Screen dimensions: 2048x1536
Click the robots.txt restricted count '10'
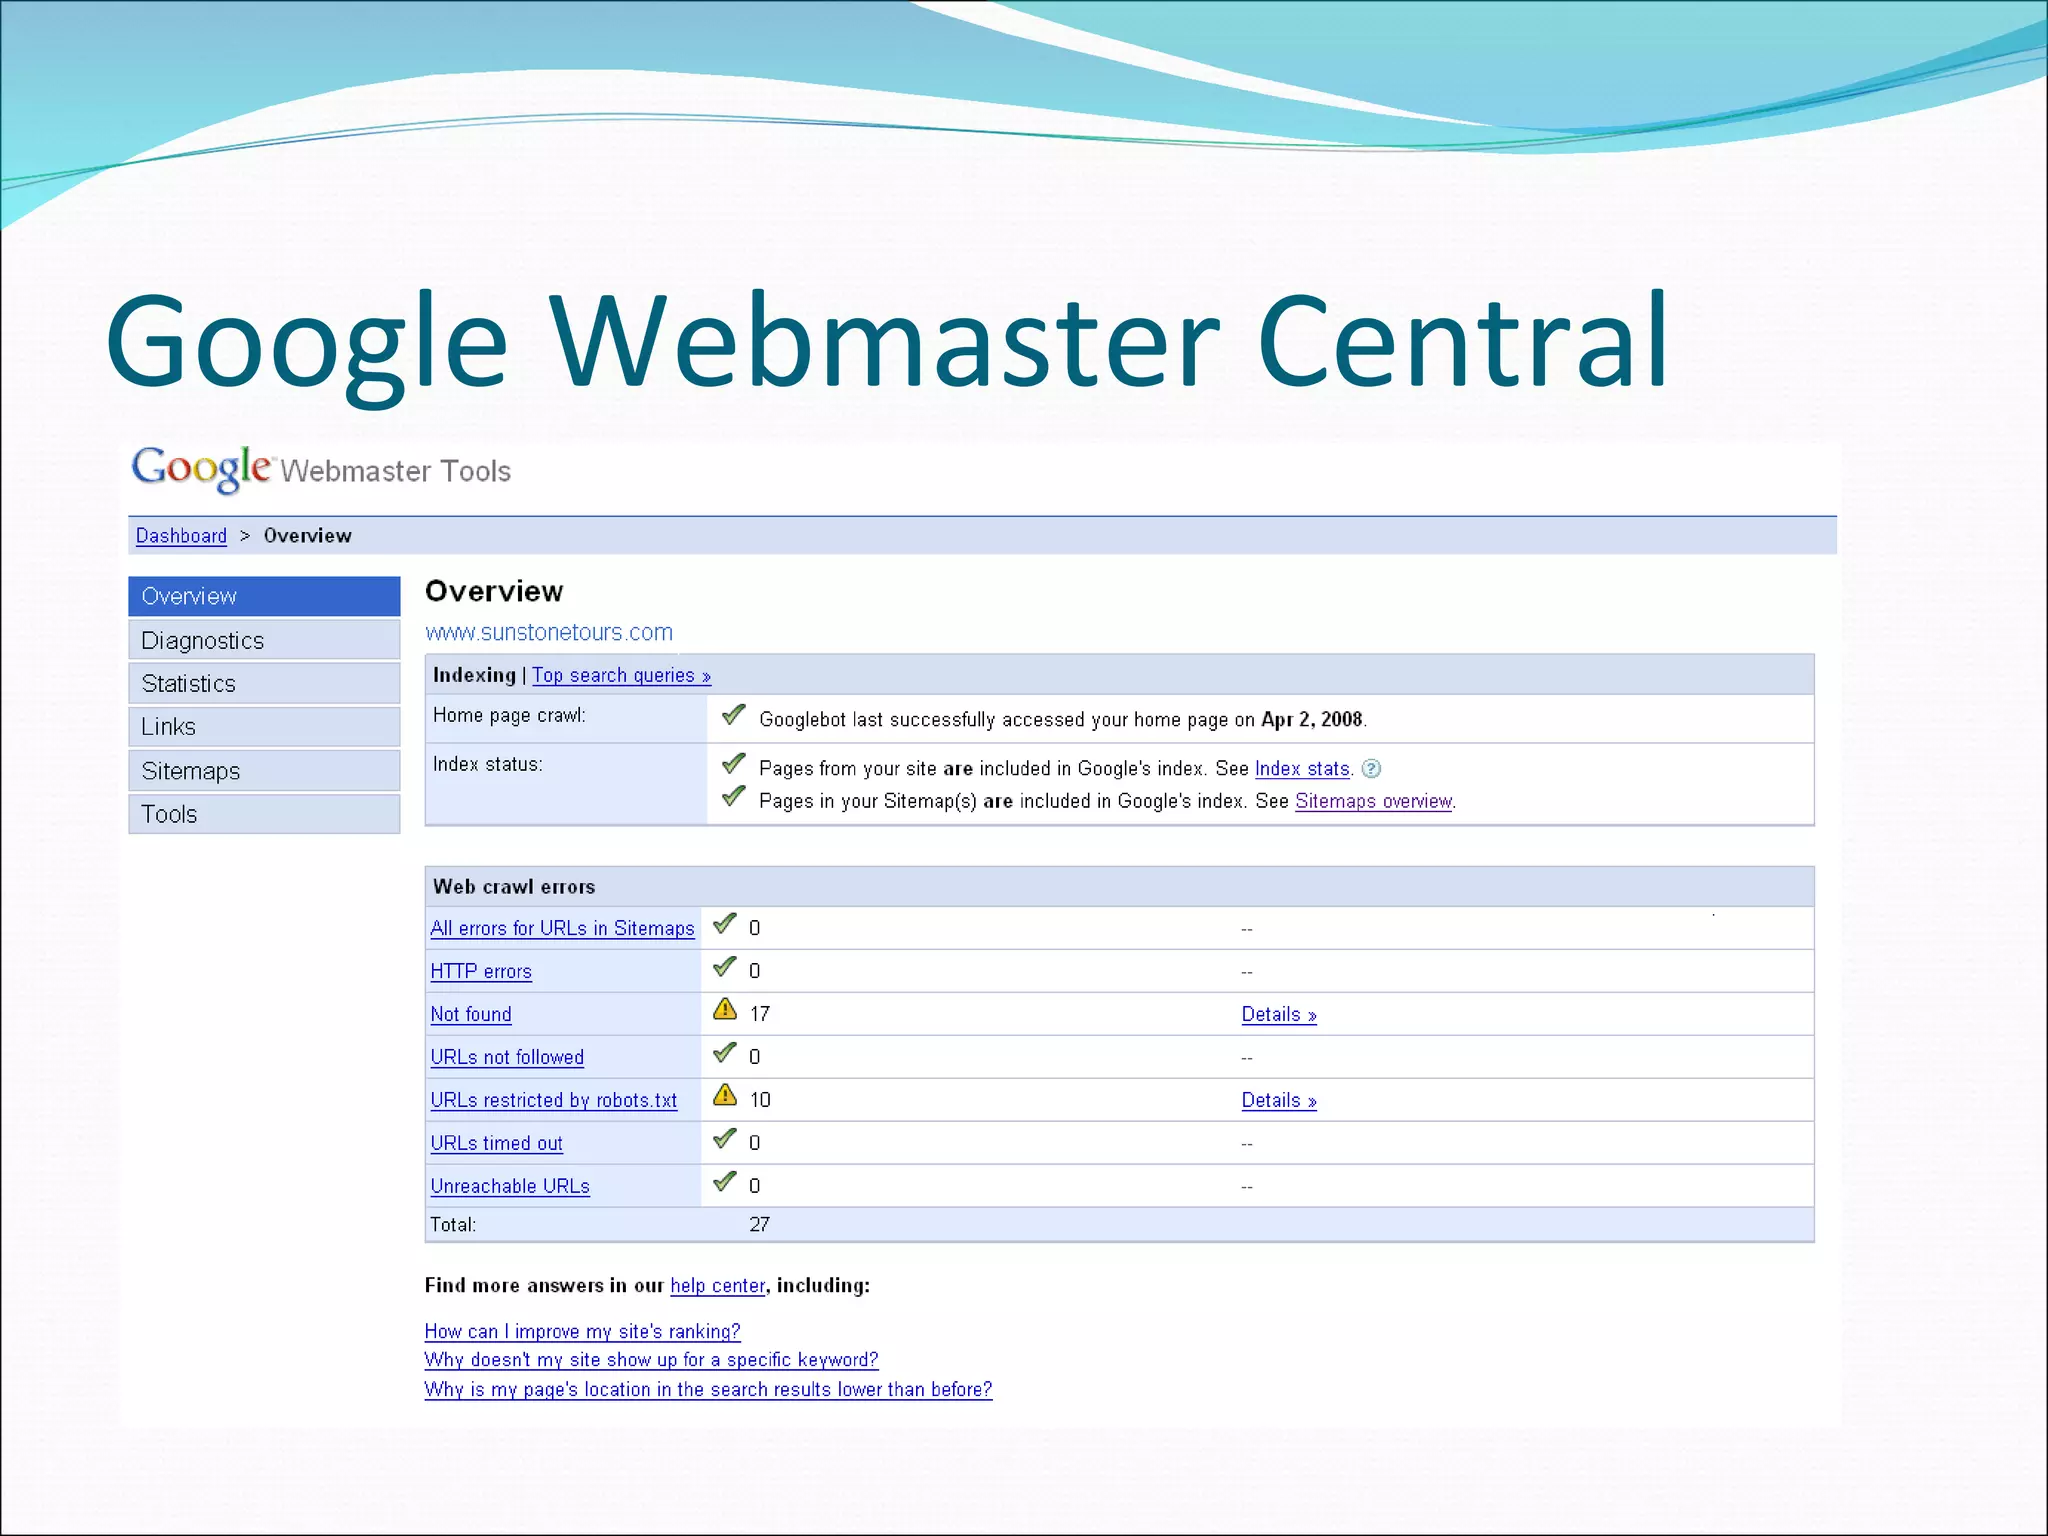(x=760, y=1101)
